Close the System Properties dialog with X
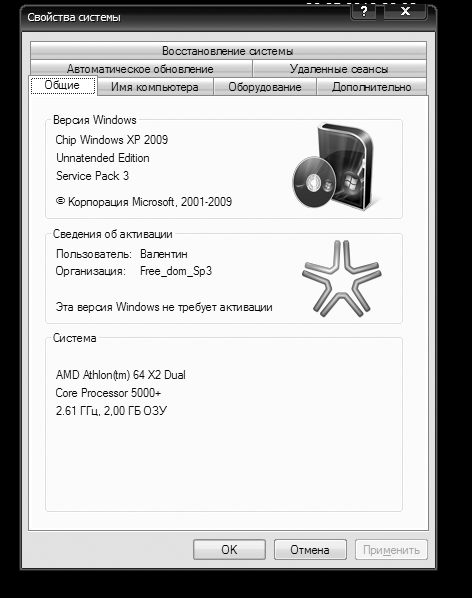The width and height of the screenshot is (472, 598). pos(405,11)
